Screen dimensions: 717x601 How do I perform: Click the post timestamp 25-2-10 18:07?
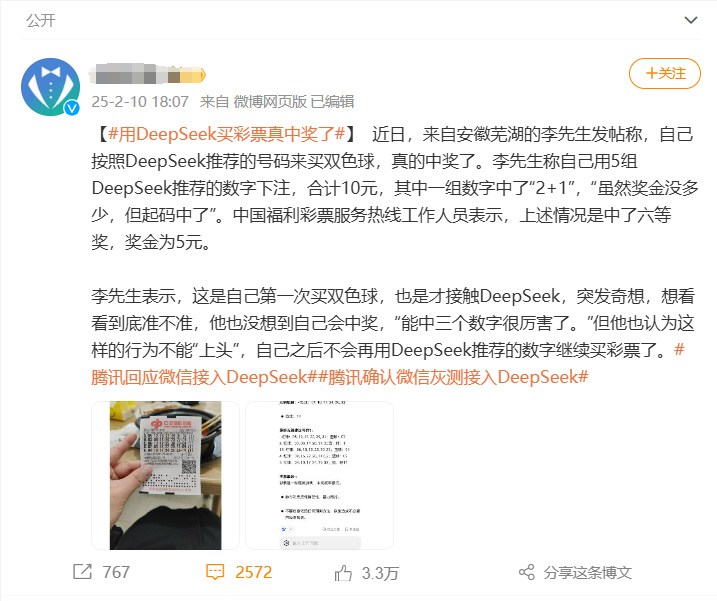[140, 102]
